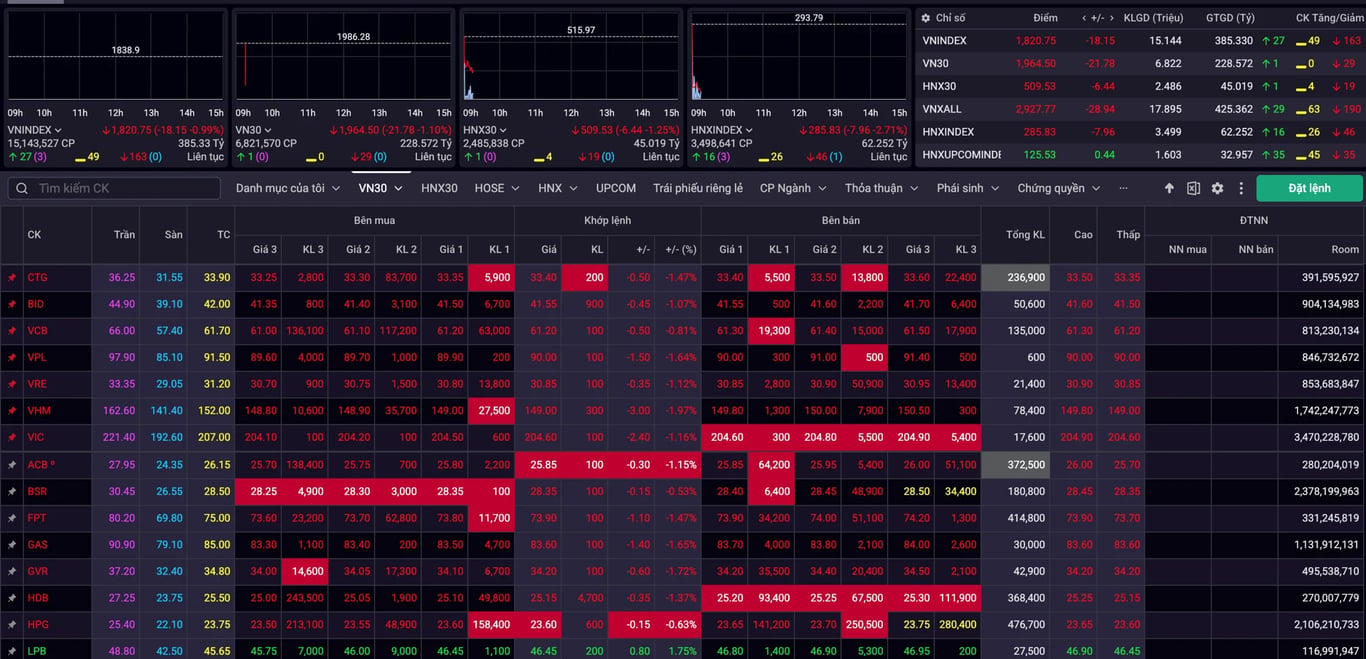Toggle the pin on the CTG row

click(12, 278)
